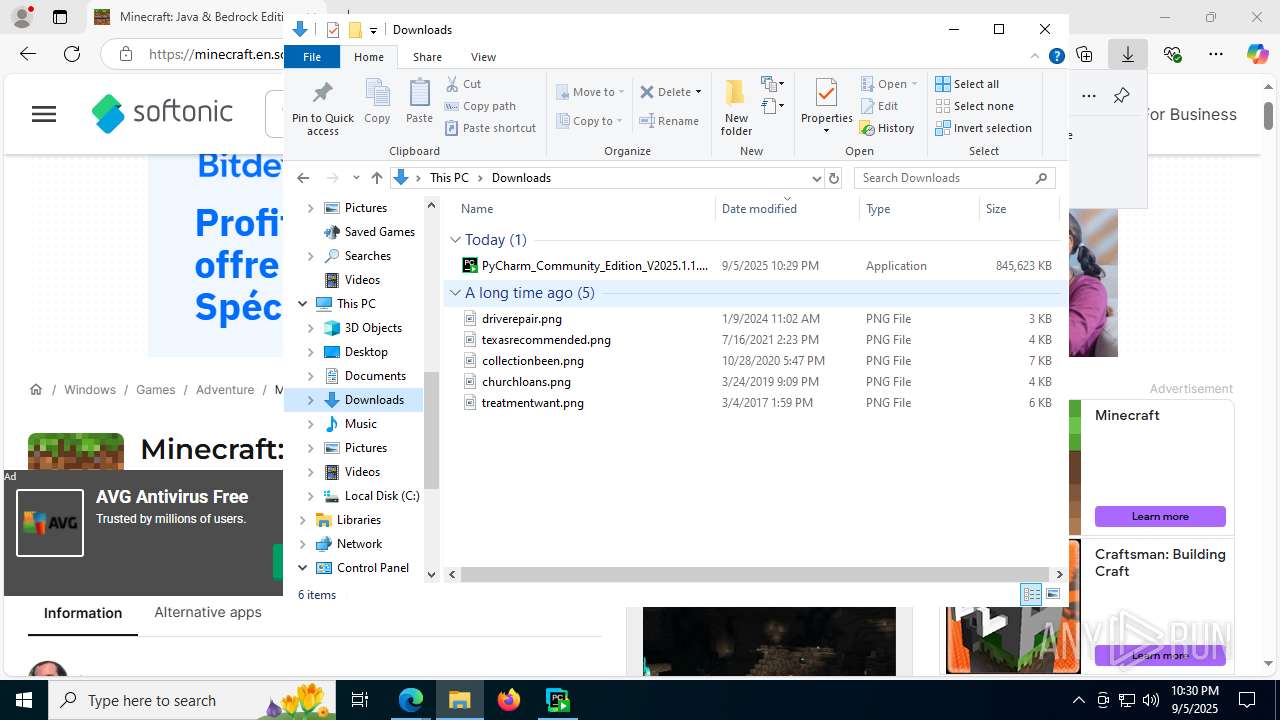This screenshot has width=1280, height=720.
Task: Click the Paste ribbon icon
Action: point(419,101)
